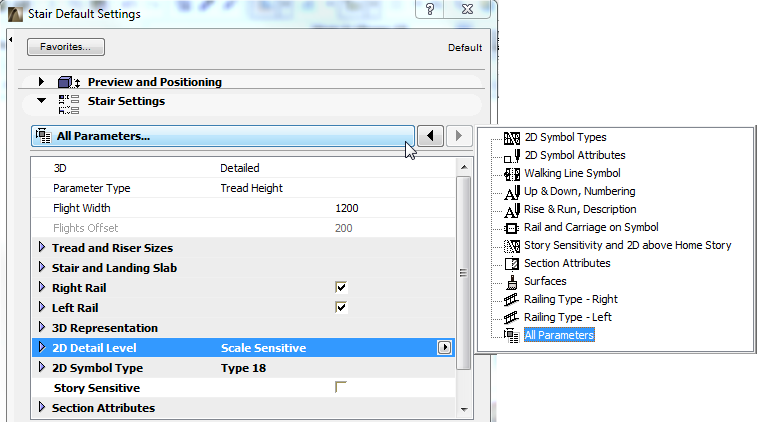Click the Rise & Run, Description icon
The image size is (757, 422).
coord(512,210)
